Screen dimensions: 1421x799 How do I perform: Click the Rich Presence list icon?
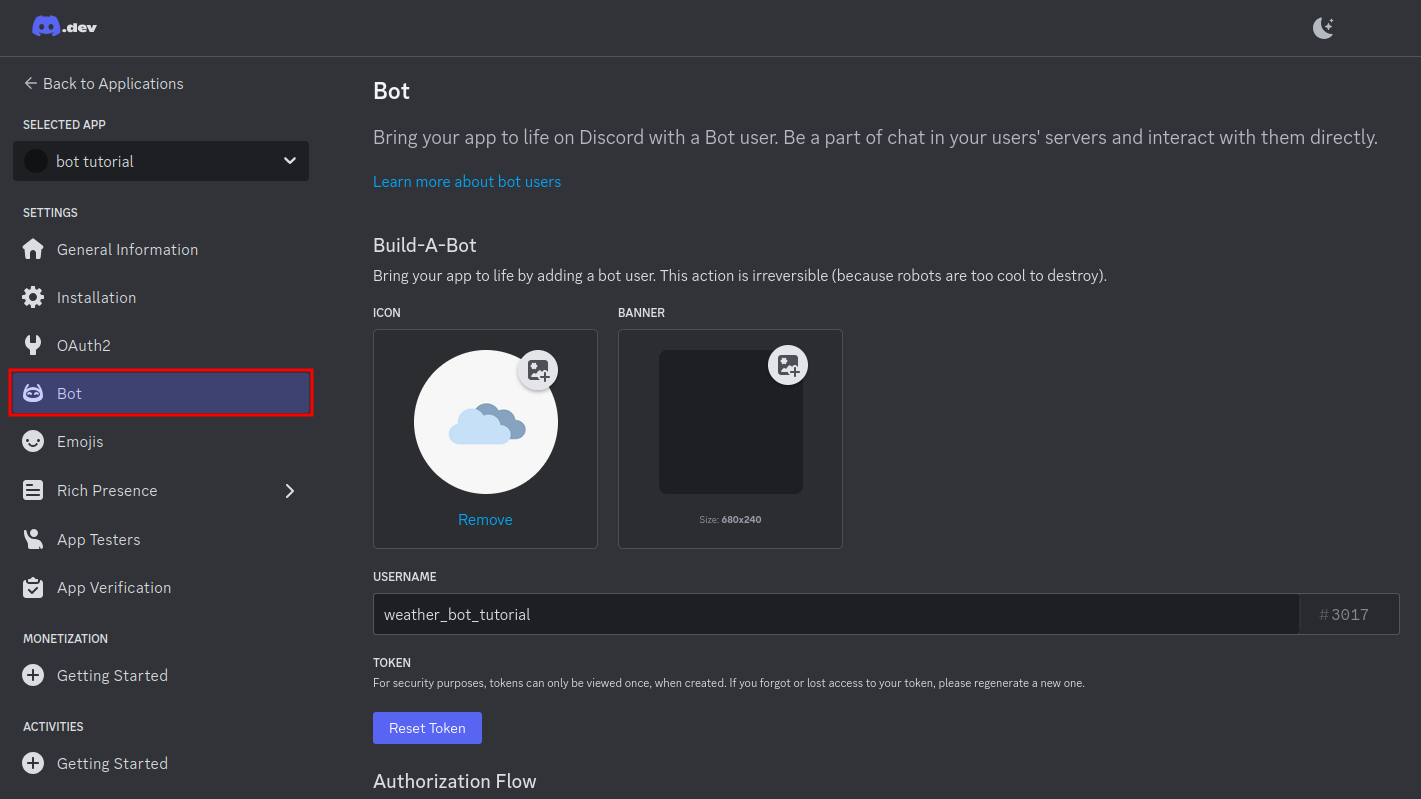click(x=33, y=490)
